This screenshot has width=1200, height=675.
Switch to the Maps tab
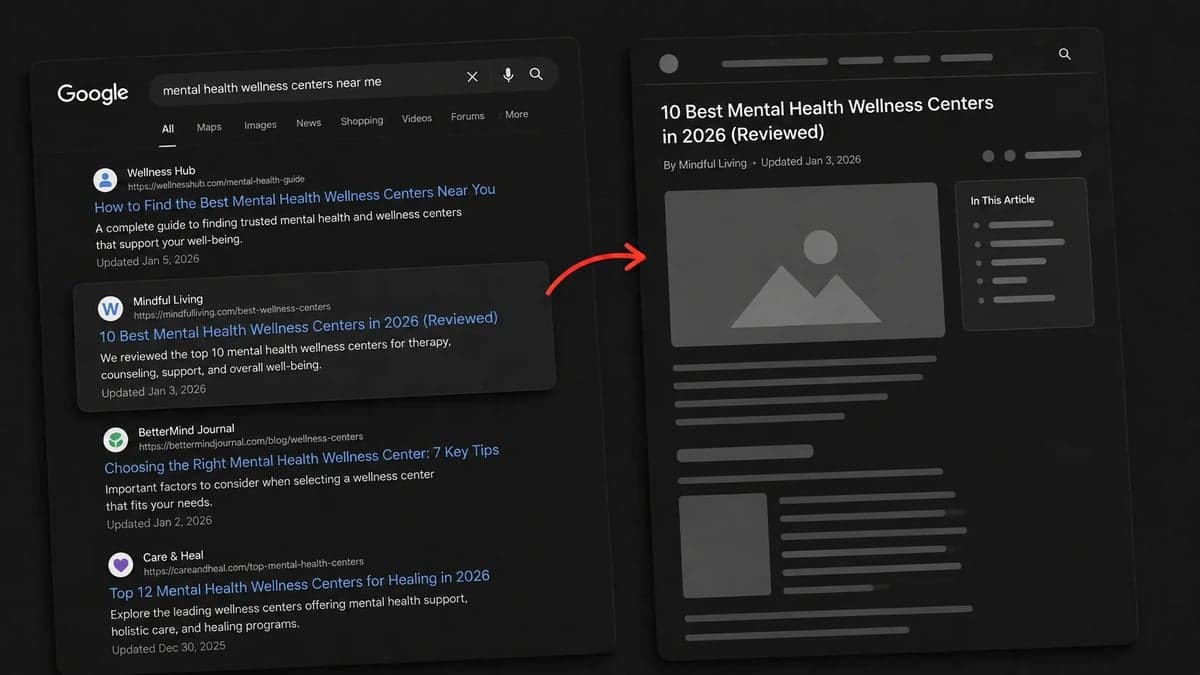209,127
